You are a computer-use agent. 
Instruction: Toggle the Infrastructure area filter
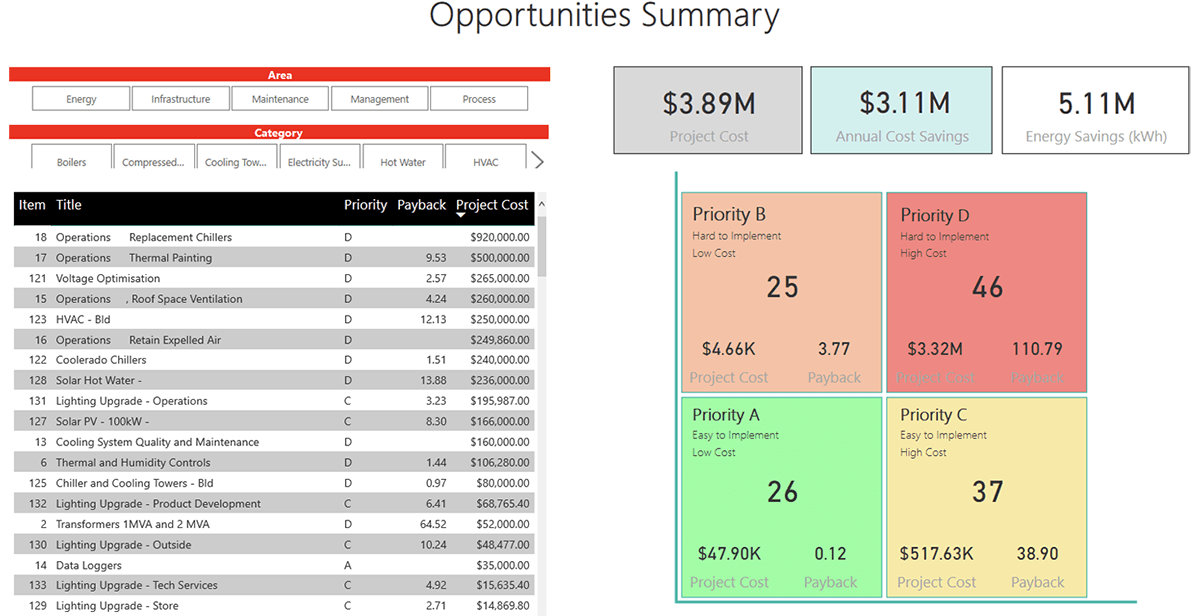click(x=181, y=99)
